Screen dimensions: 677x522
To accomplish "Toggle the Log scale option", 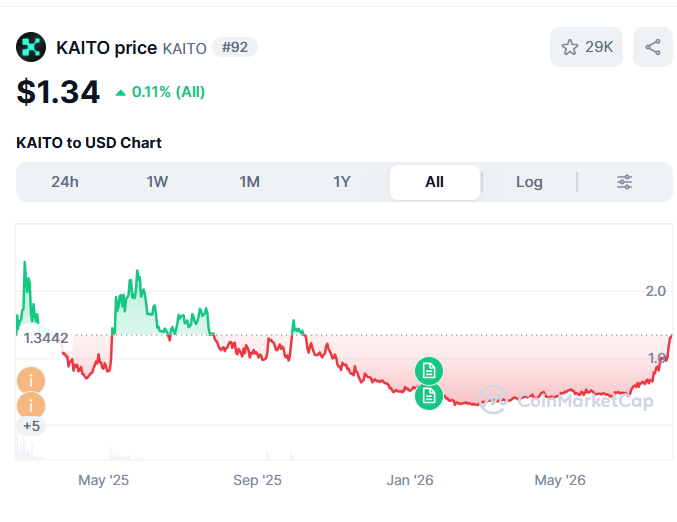I will [529, 182].
